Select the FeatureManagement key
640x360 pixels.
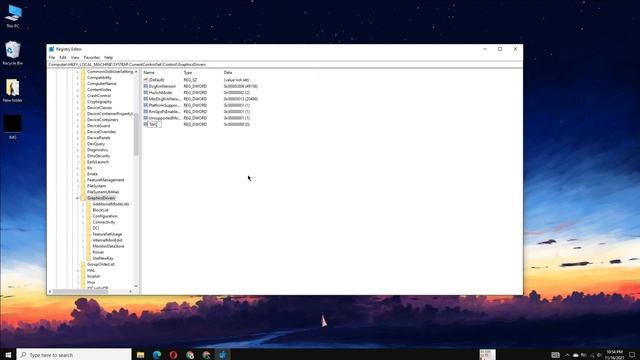click(x=105, y=180)
